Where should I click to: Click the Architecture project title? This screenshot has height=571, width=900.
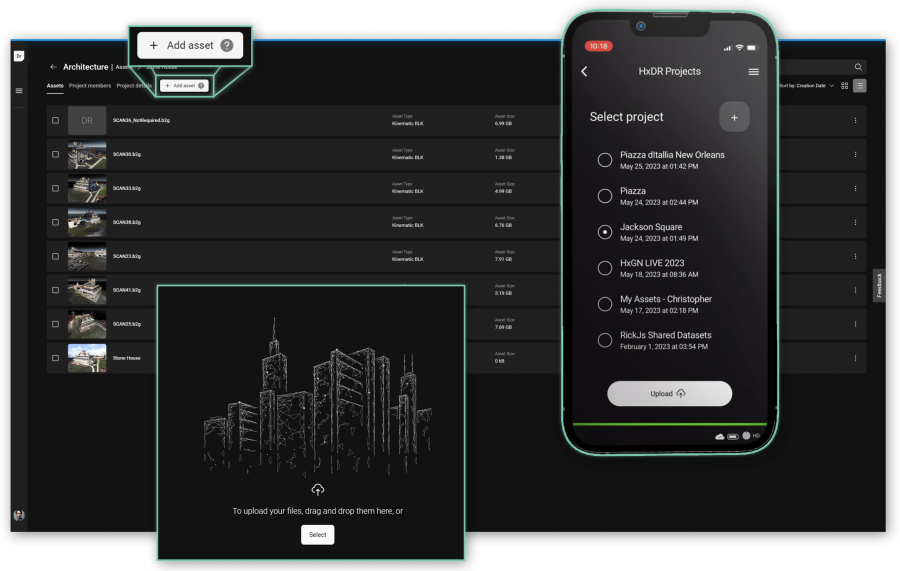(86, 67)
